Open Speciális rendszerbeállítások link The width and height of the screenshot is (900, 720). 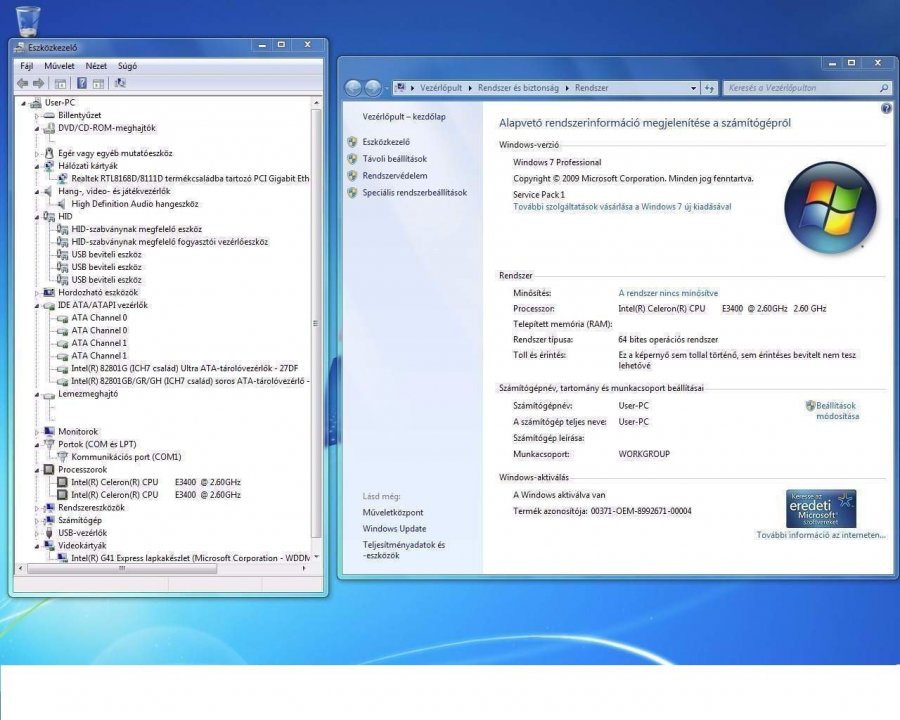[x=414, y=193]
